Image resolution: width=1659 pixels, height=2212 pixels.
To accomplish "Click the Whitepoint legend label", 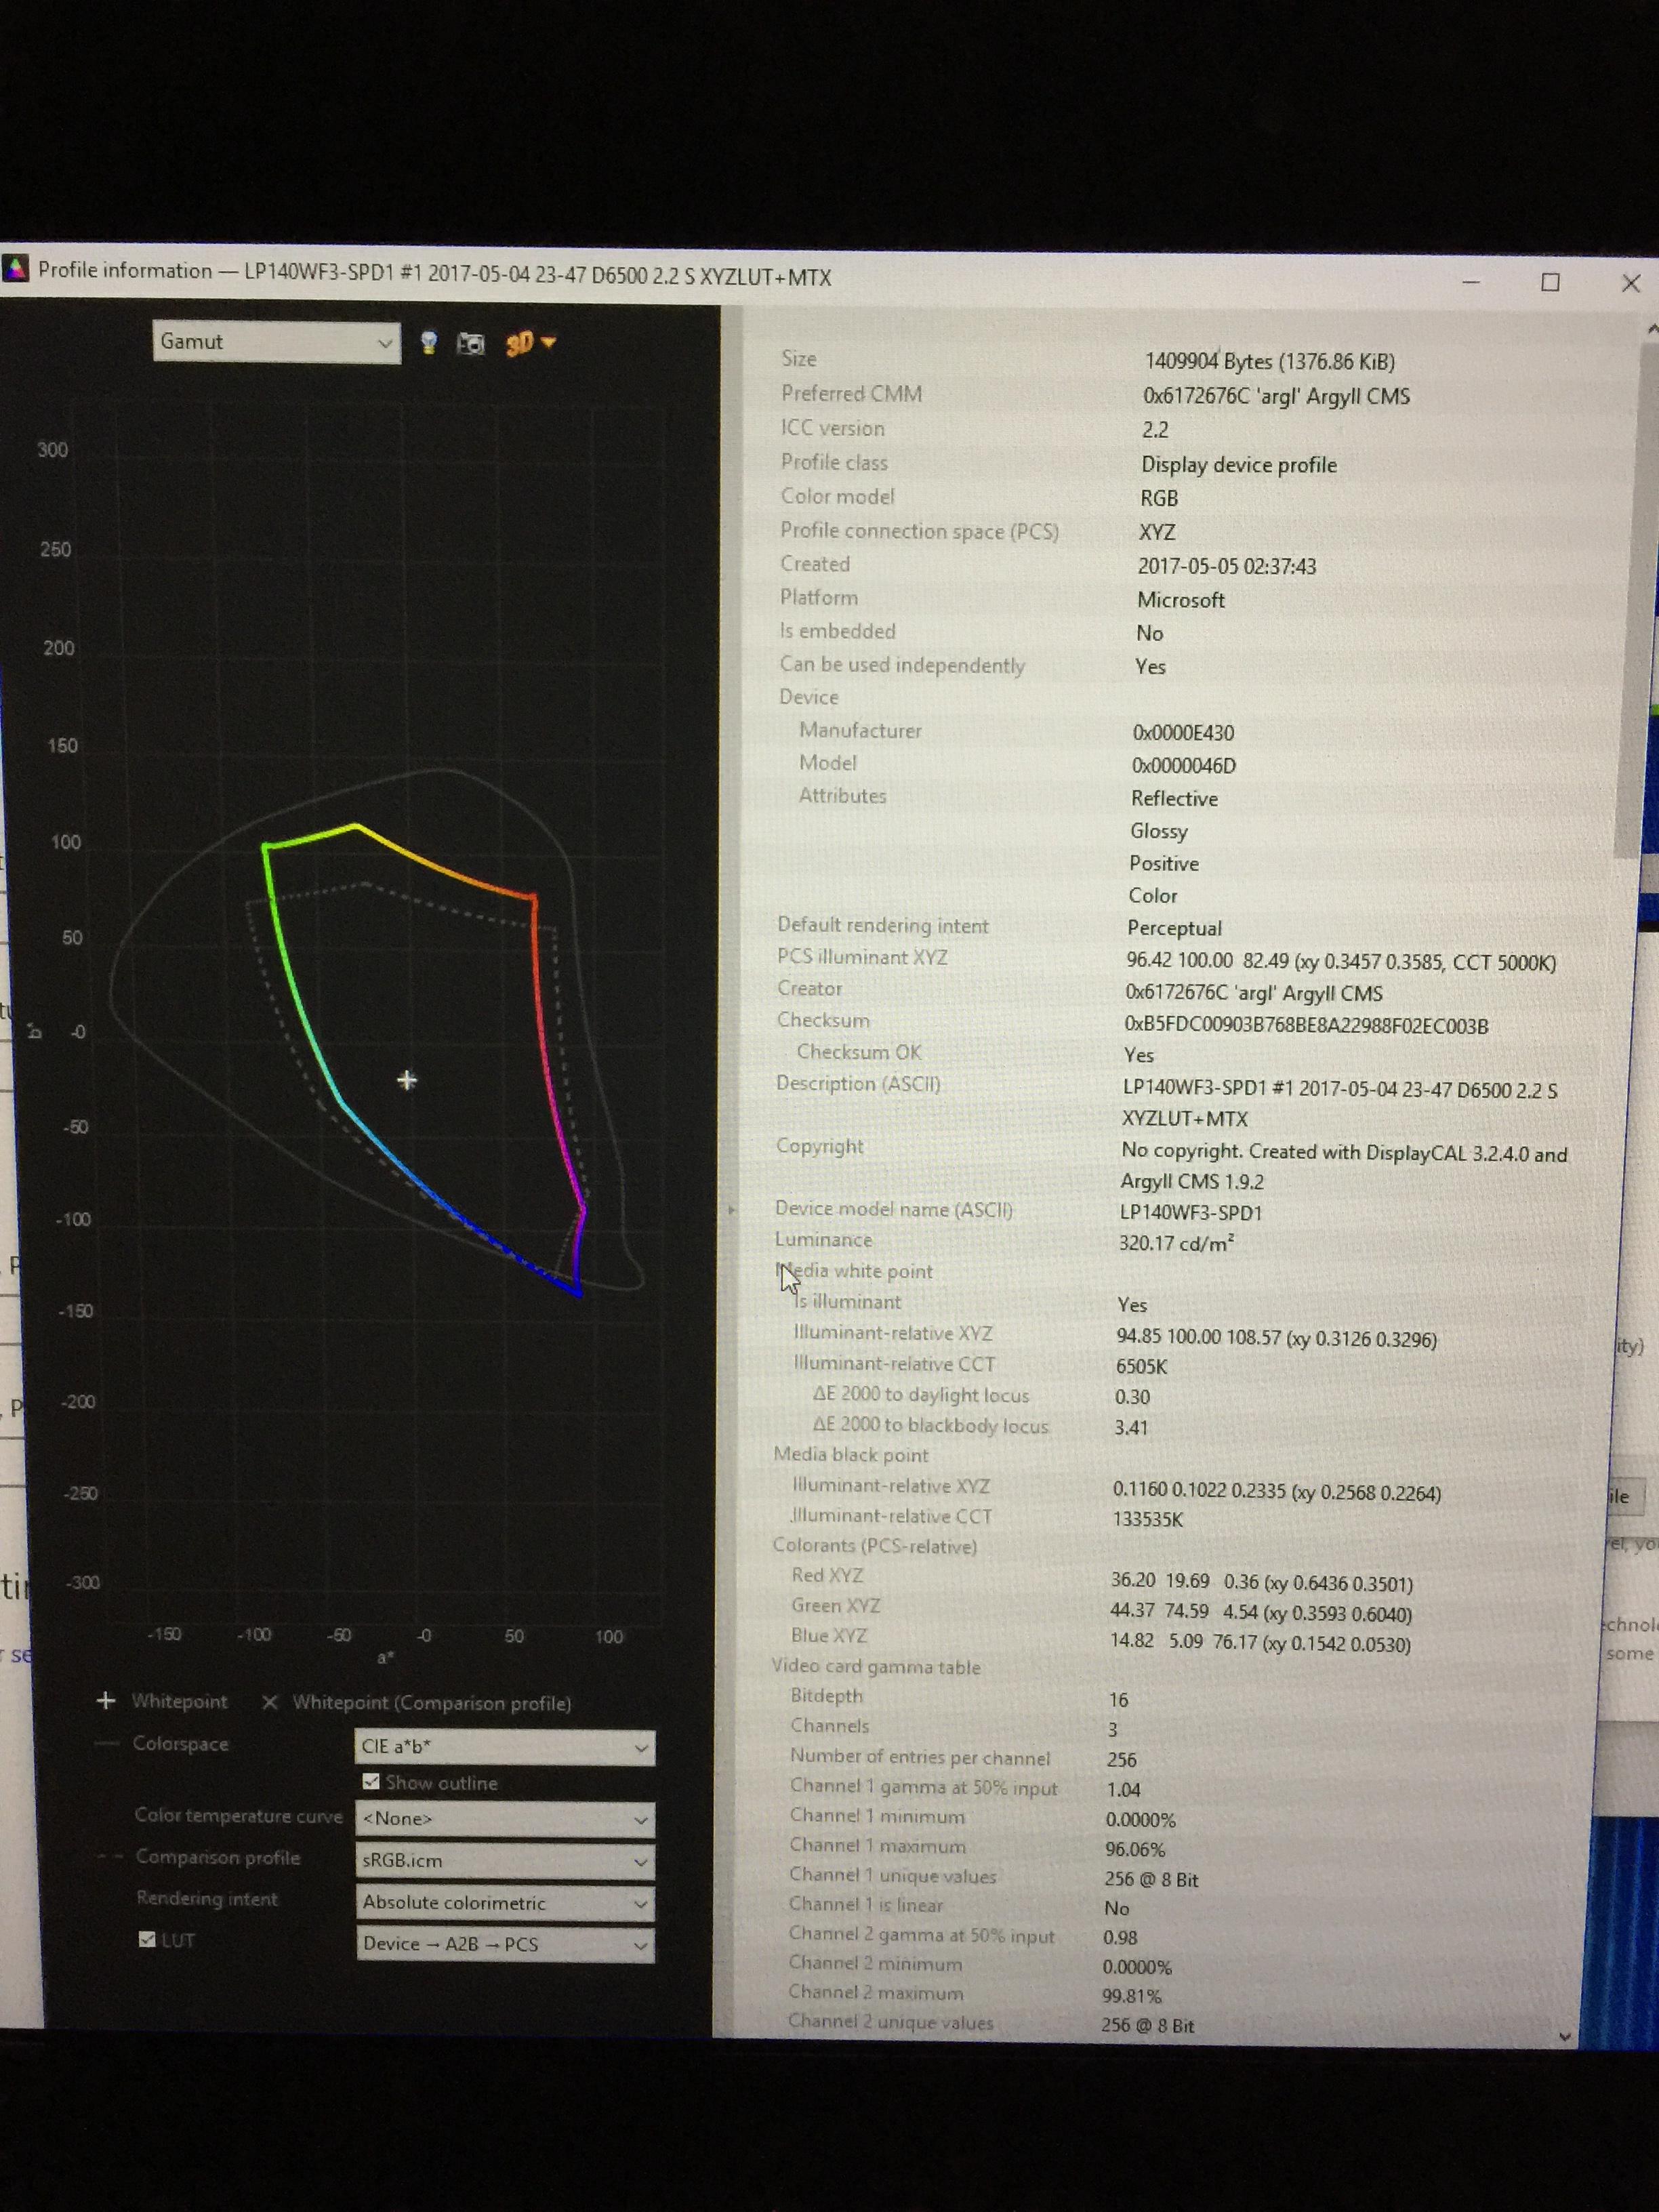I will (x=180, y=1702).
